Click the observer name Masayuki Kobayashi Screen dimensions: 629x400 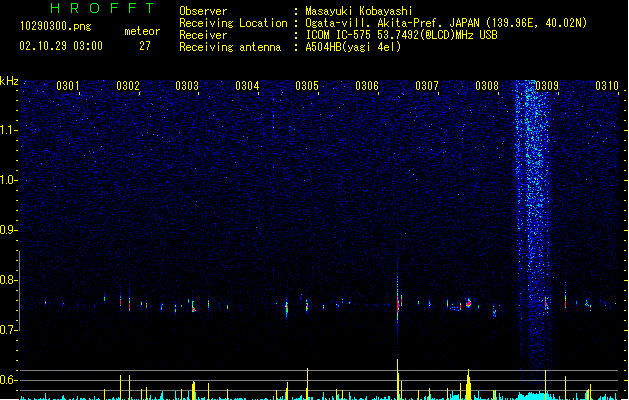pyautogui.click(x=359, y=11)
